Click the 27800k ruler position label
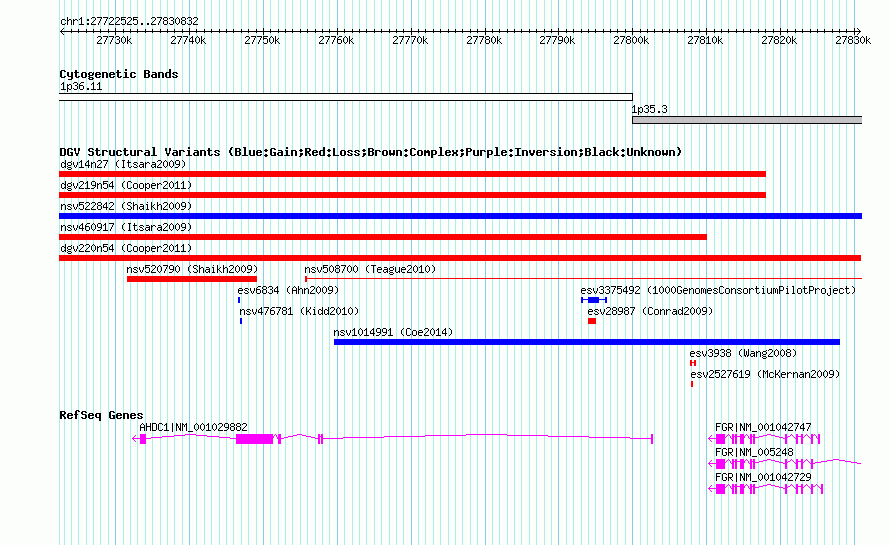 (631, 40)
